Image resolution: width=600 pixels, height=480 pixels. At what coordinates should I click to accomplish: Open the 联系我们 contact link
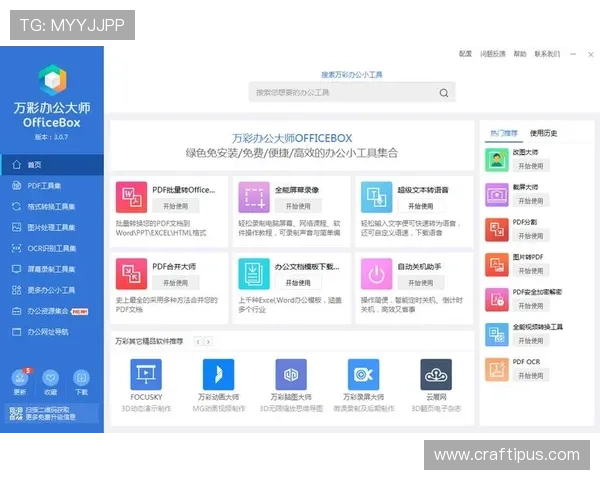click(x=547, y=54)
